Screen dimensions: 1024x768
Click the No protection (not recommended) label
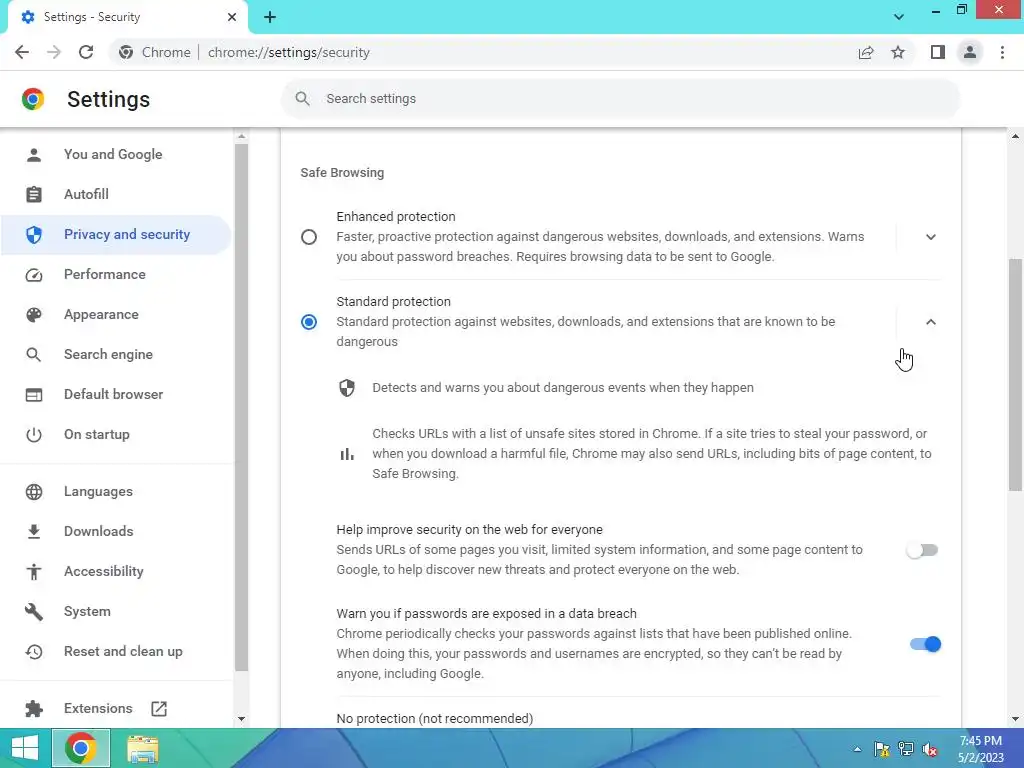coord(435,718)
